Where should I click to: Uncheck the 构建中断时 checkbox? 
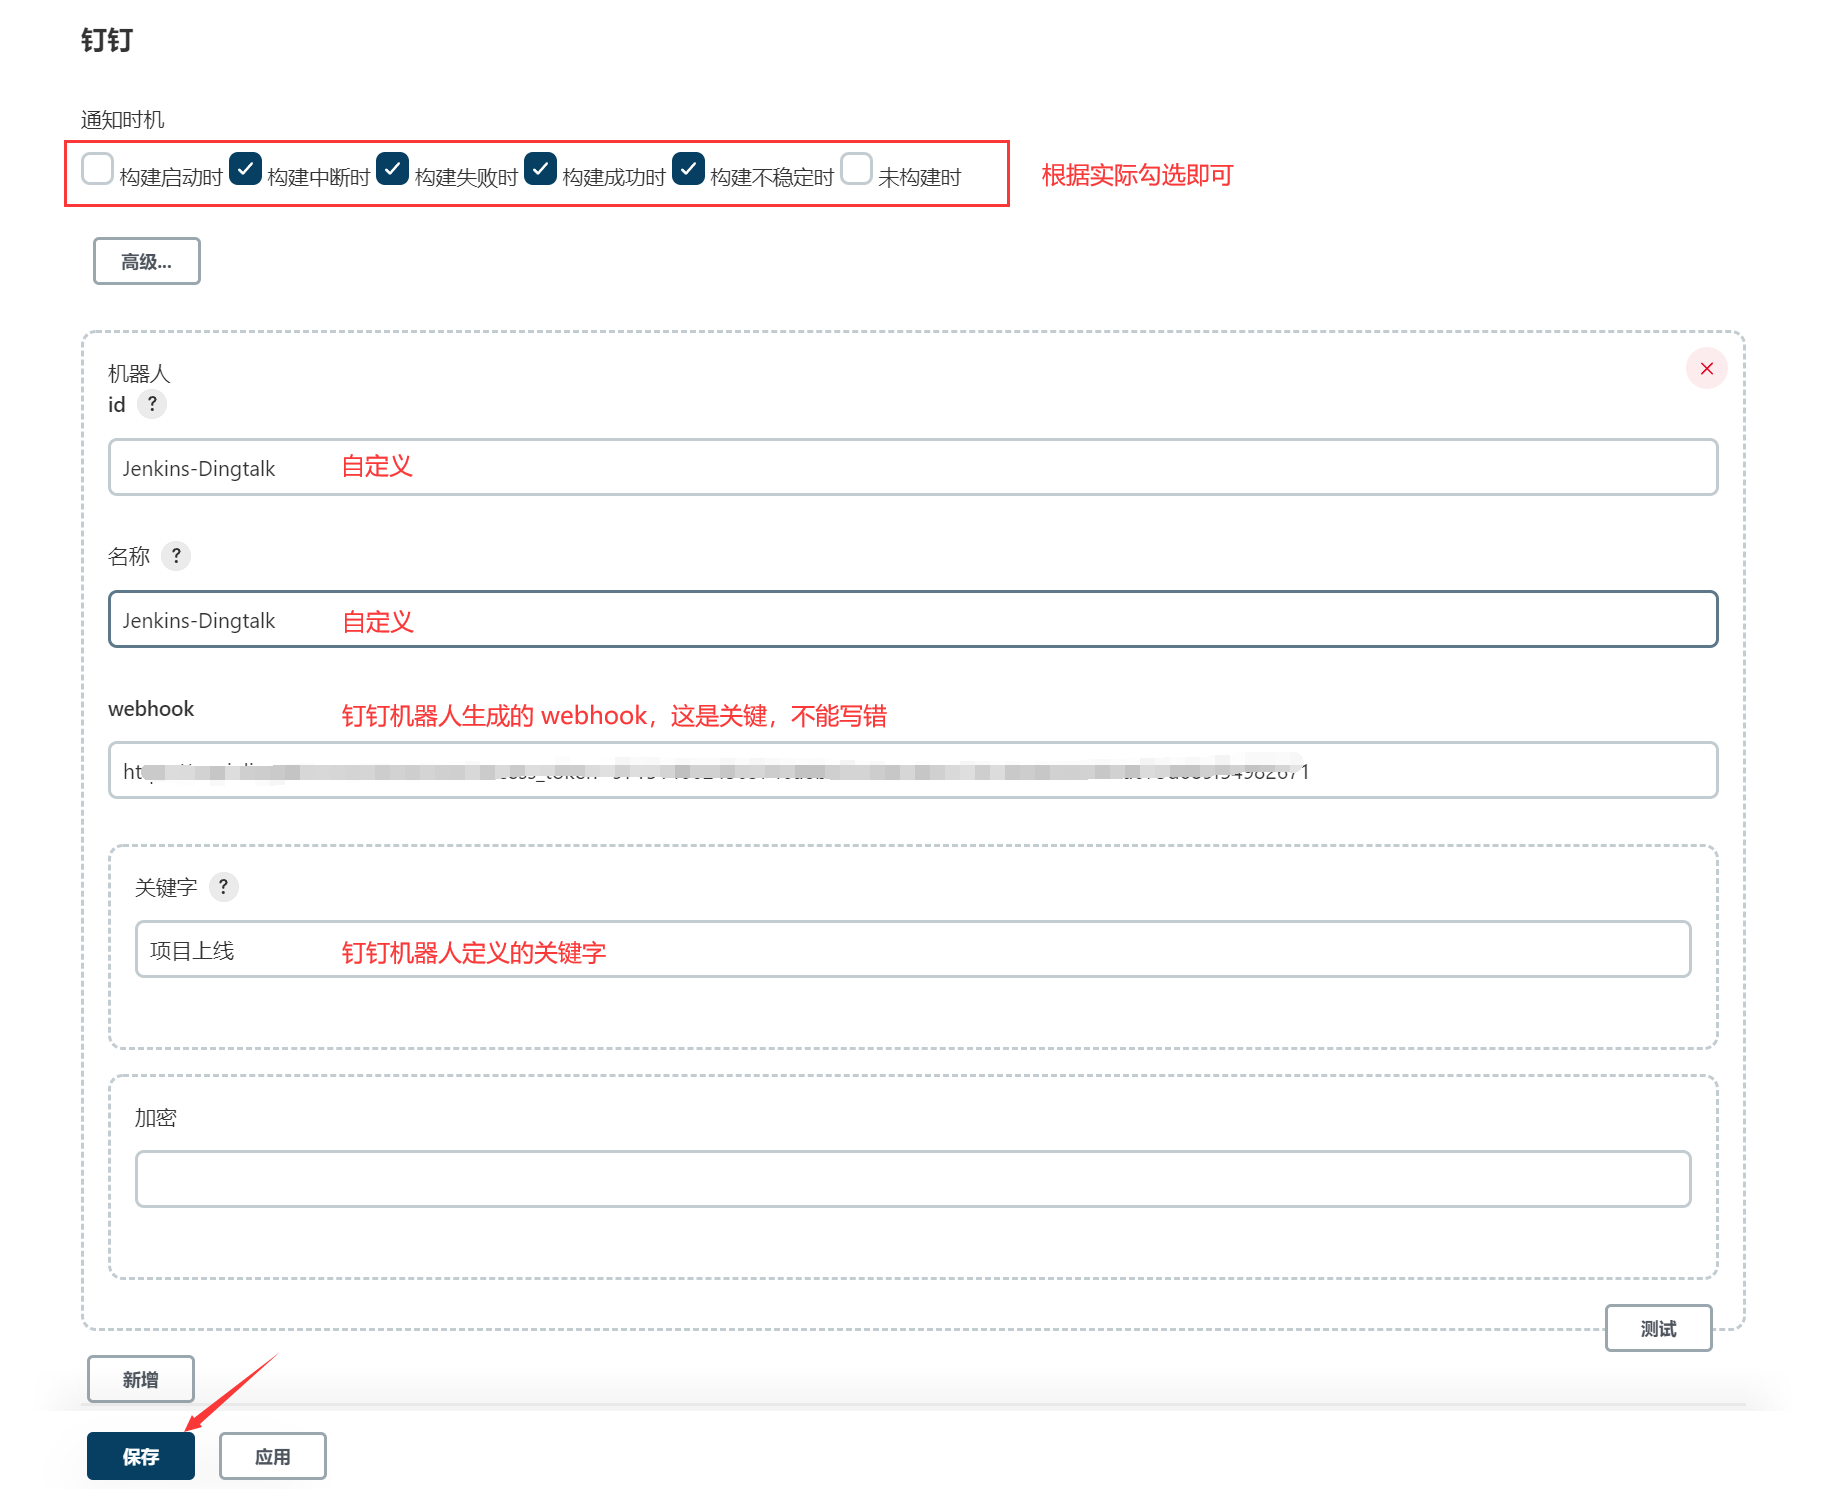point(245,169)
